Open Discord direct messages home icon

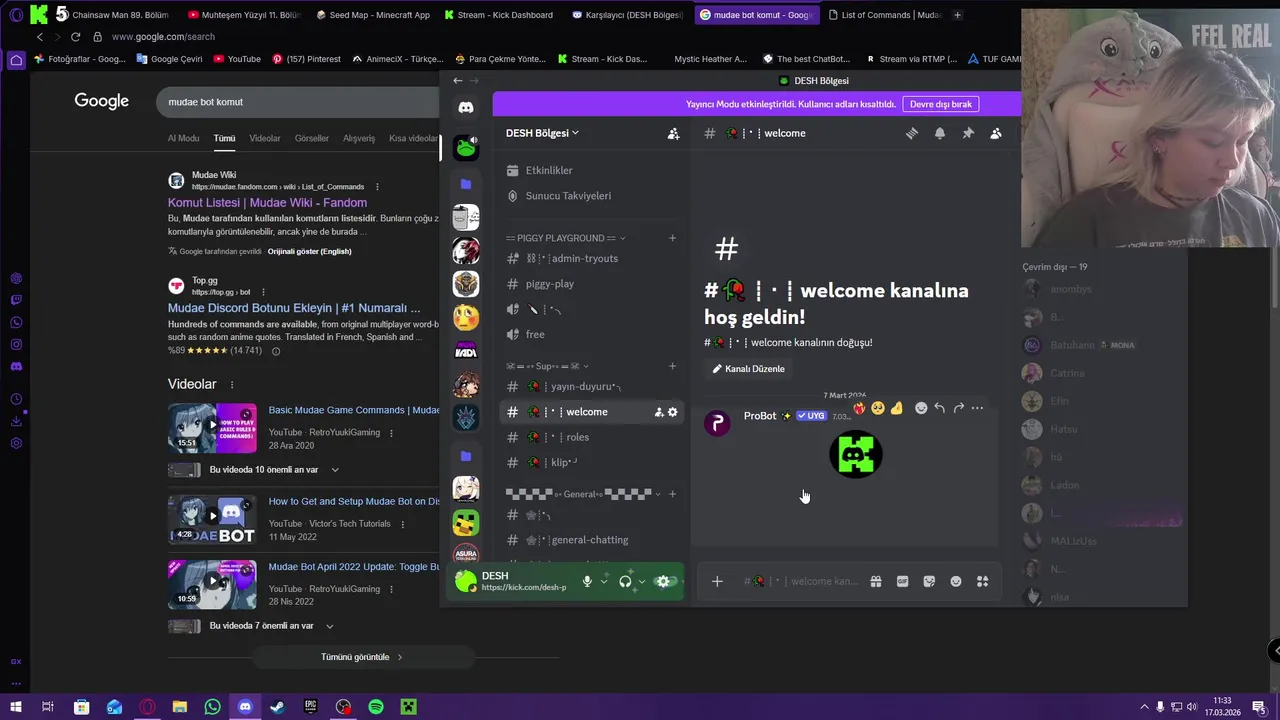click(x=466, y=107)
